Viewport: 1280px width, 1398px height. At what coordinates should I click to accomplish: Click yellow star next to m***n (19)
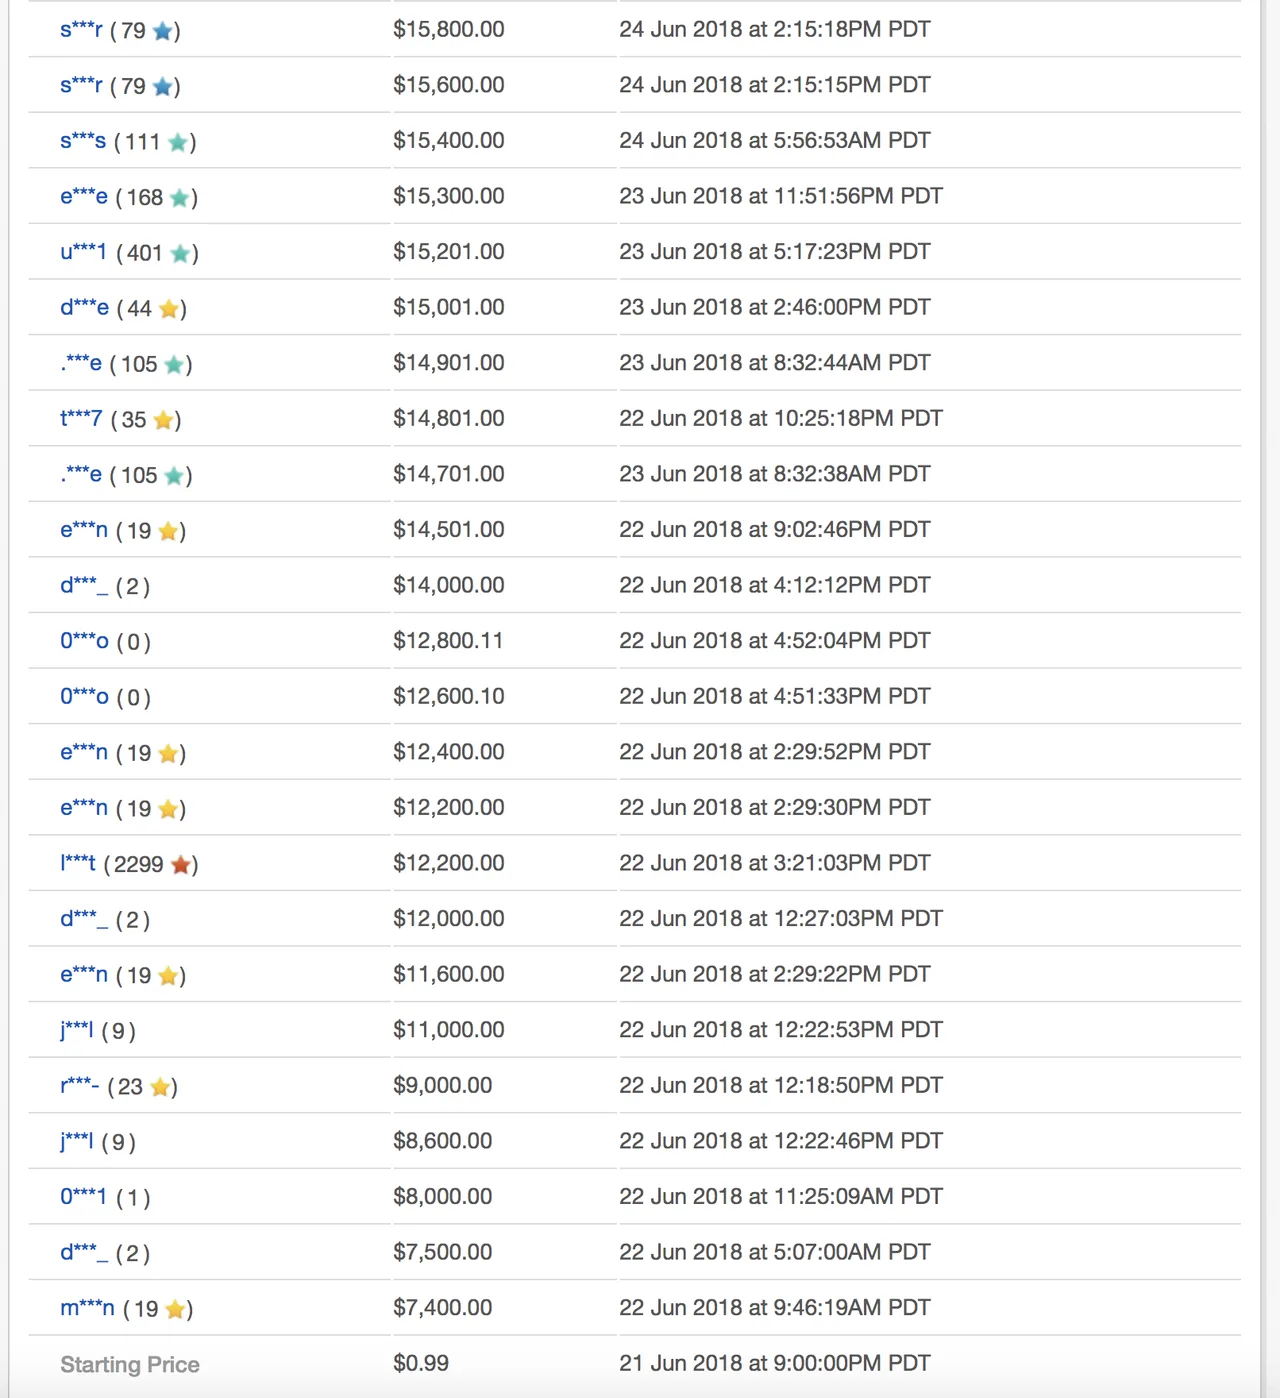(x=175, y=1309)
